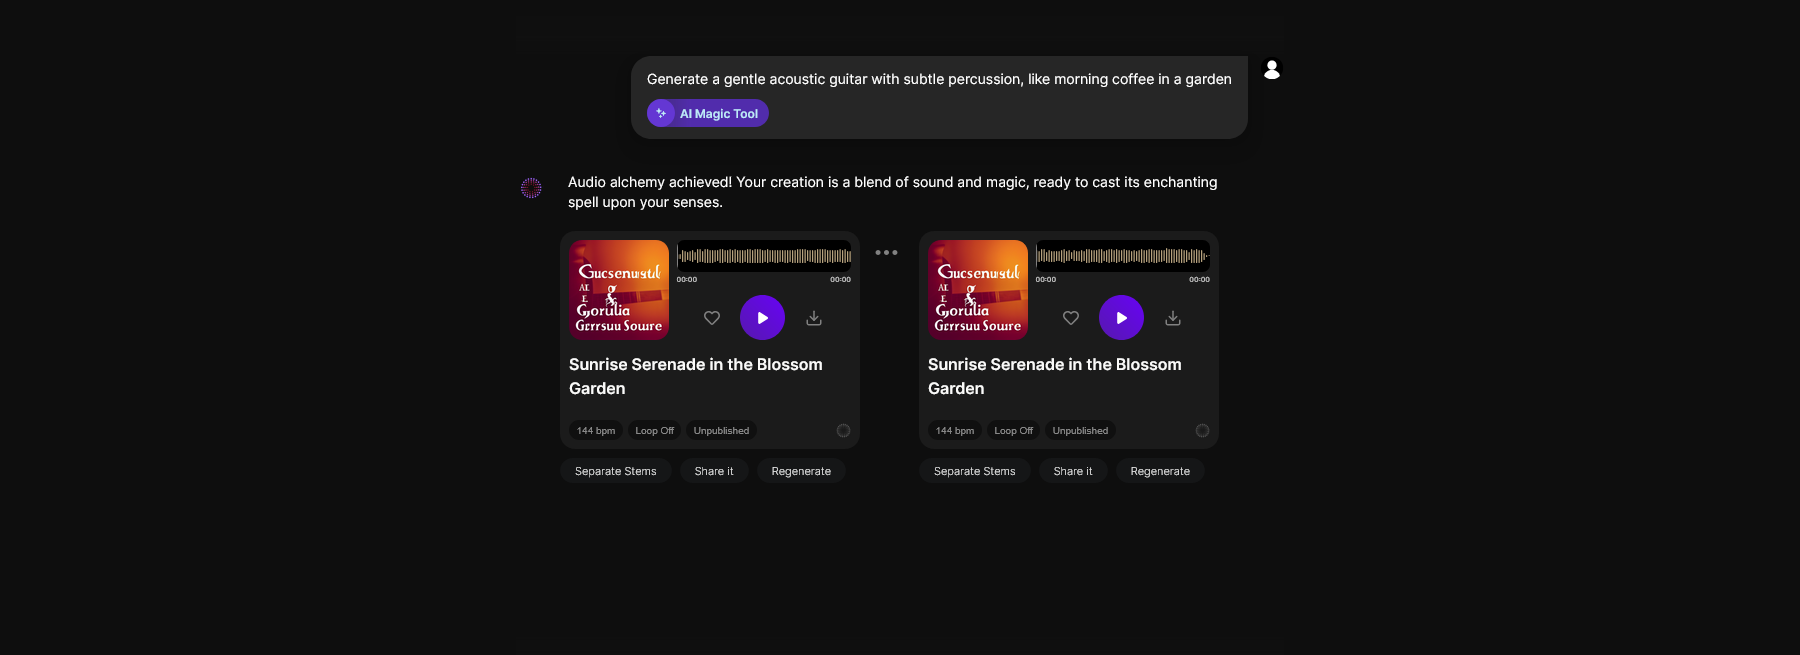Play the first Sunrise Serenade track
Screen dimensions: 1800x655
pos(762,318)
